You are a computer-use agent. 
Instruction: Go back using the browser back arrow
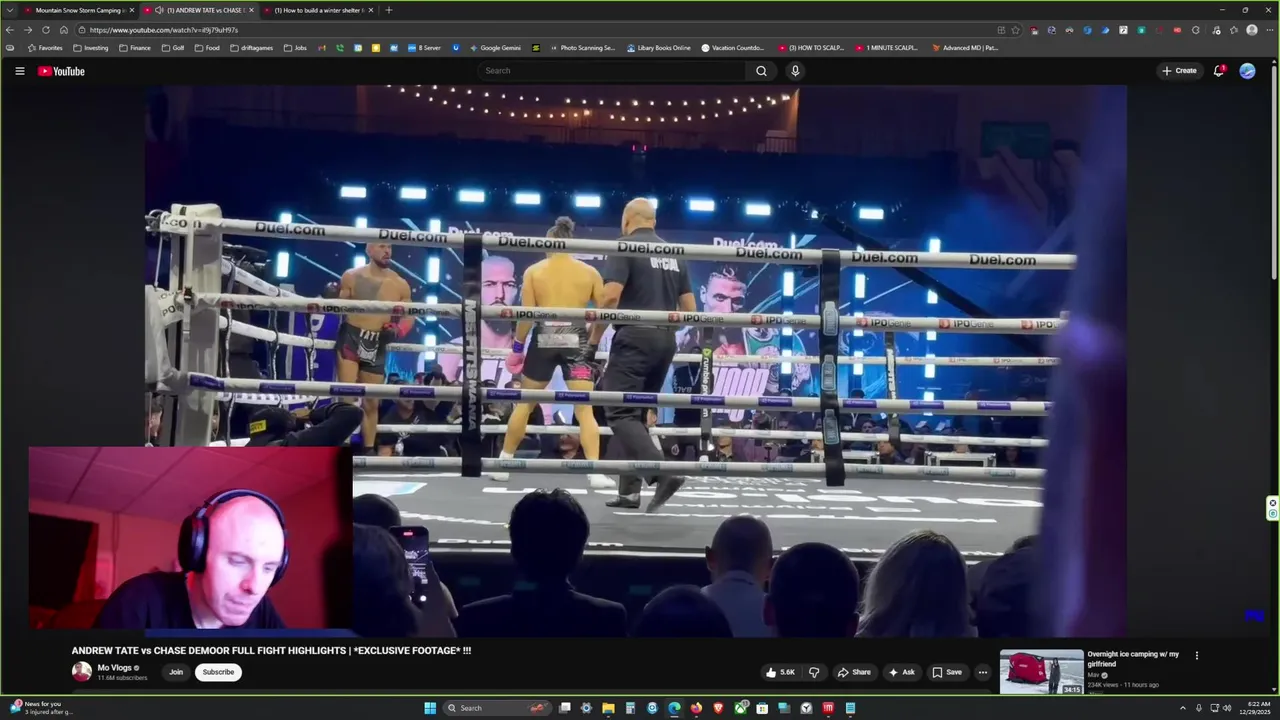tap(10, 30)
